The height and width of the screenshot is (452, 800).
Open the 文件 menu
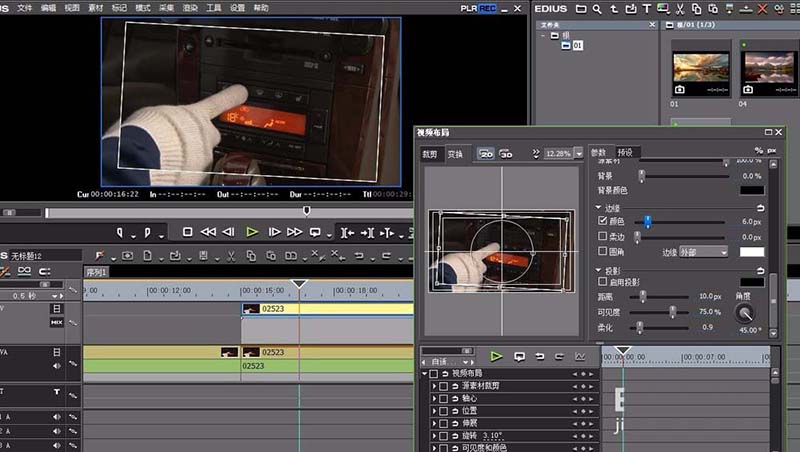click(x=24, y=7)
